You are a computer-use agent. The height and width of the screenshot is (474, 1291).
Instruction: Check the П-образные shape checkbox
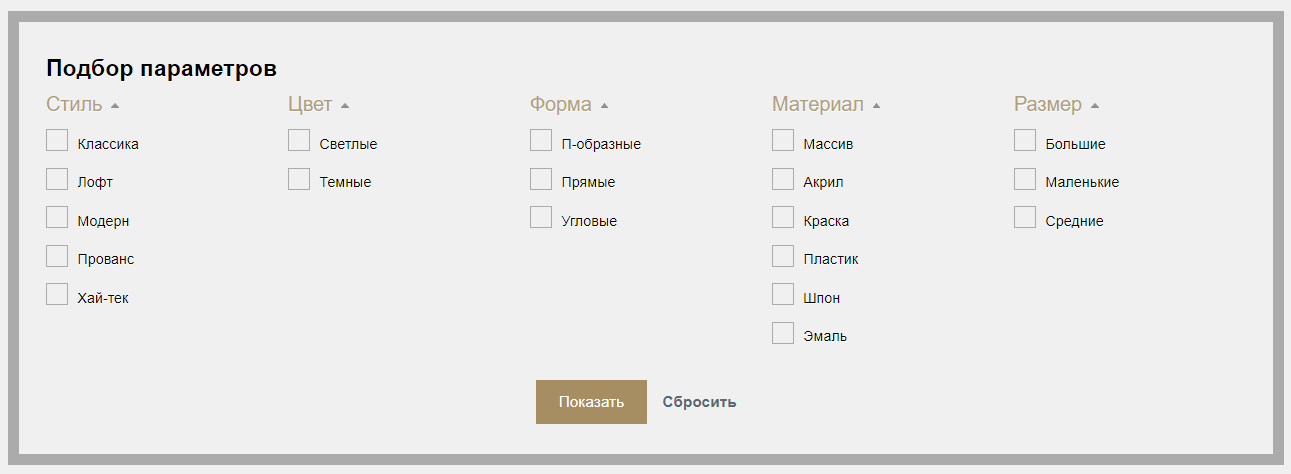[541, 141]
